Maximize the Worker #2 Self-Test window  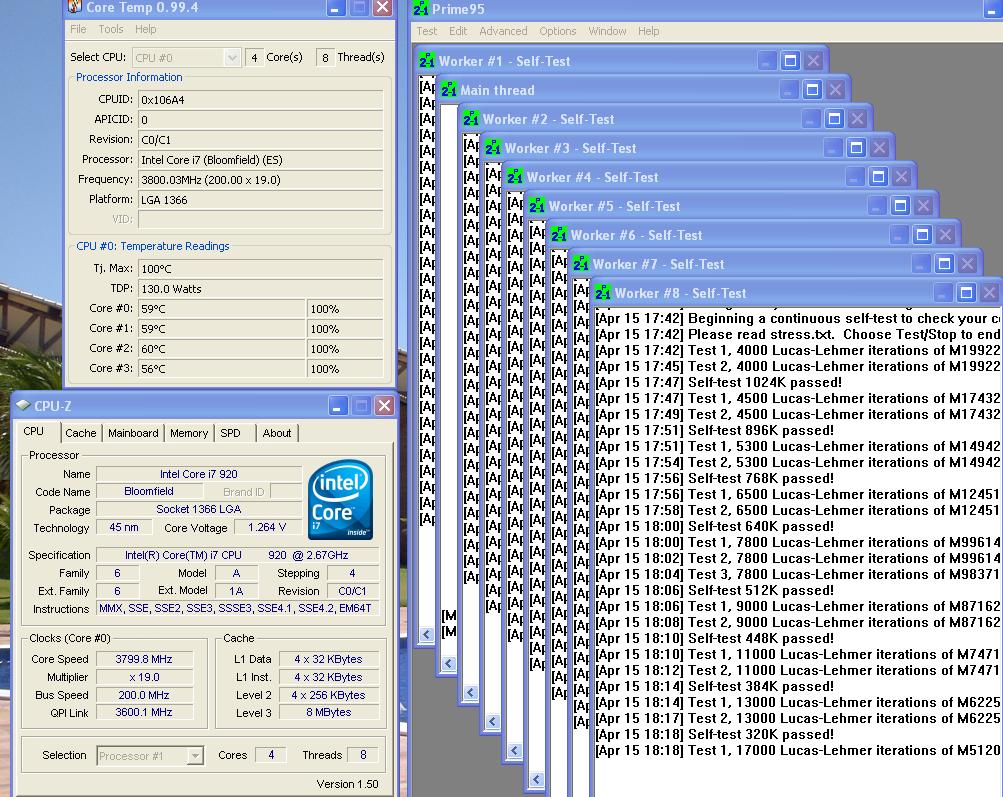(834, 118)
